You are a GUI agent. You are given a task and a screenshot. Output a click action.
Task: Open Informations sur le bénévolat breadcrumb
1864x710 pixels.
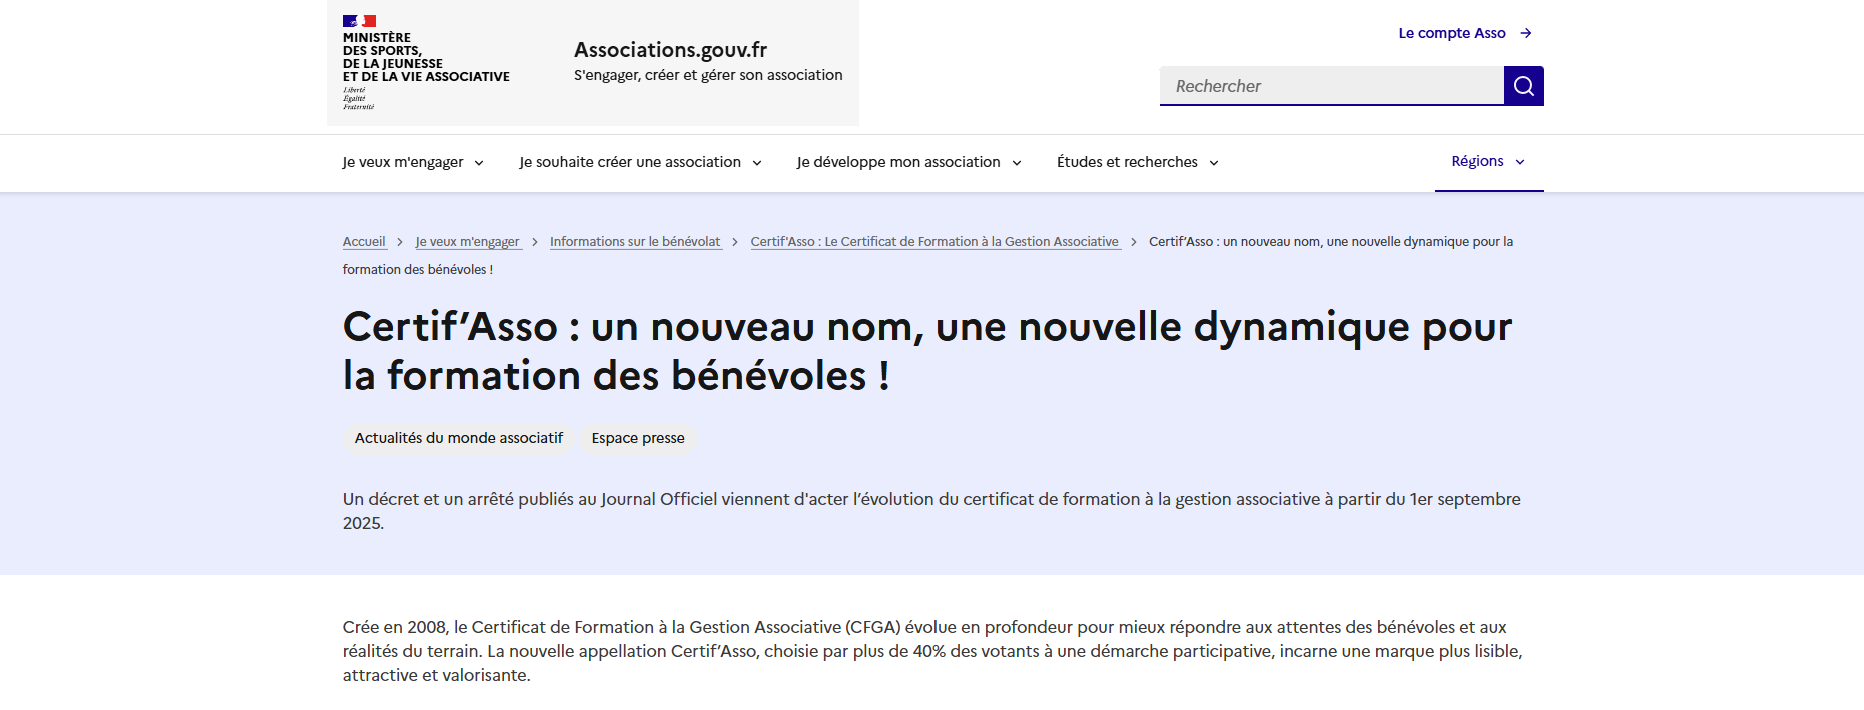coord(635,242)
